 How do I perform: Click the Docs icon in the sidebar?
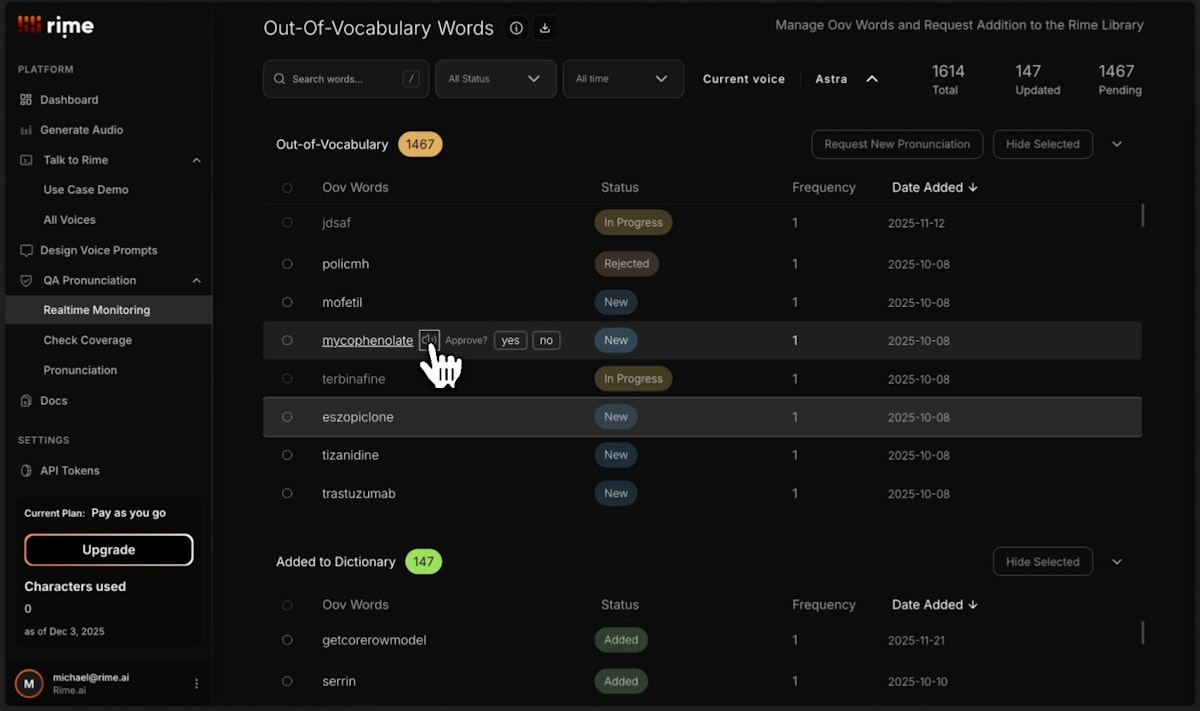coord(26,401)
